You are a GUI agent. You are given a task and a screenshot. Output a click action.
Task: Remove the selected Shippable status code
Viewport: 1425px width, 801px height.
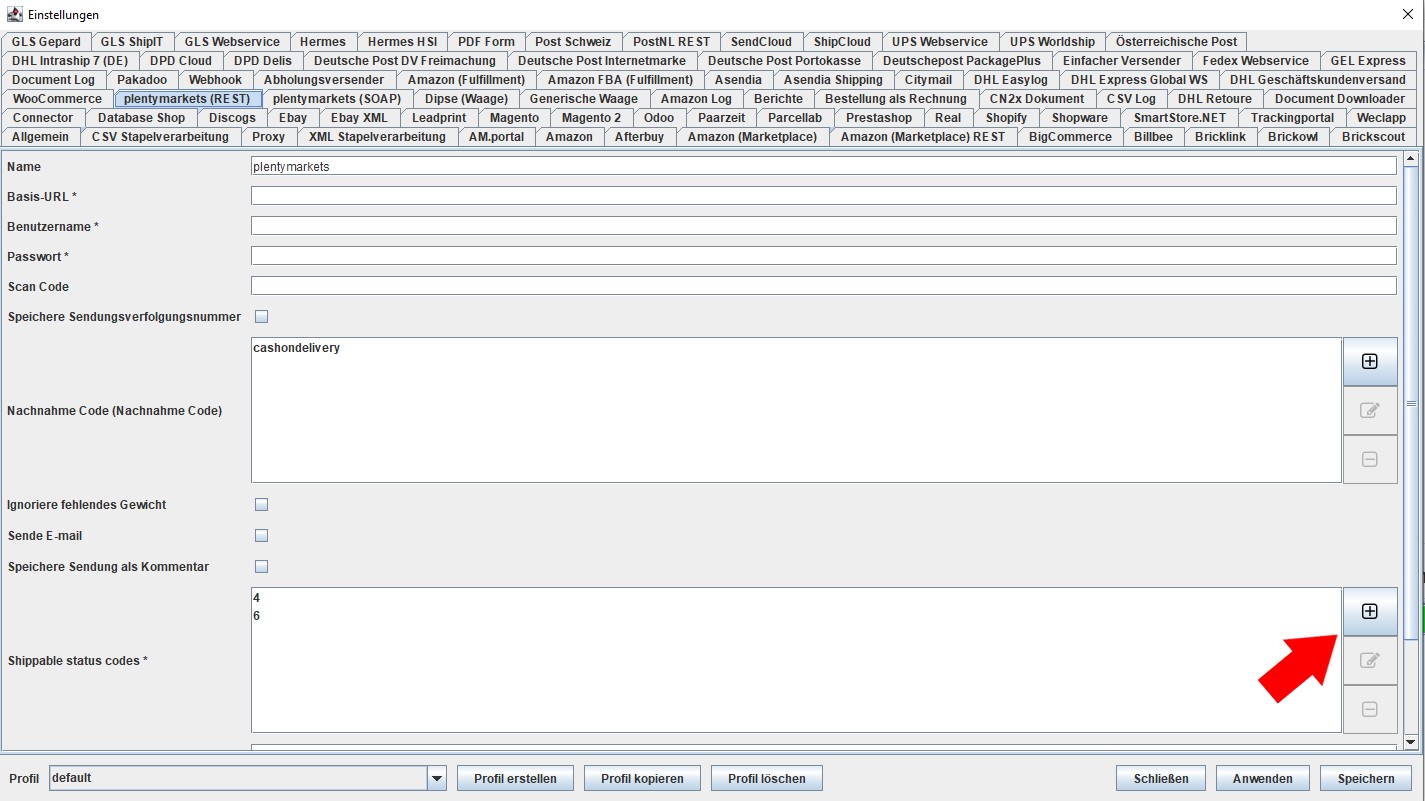pos(1370,709)
